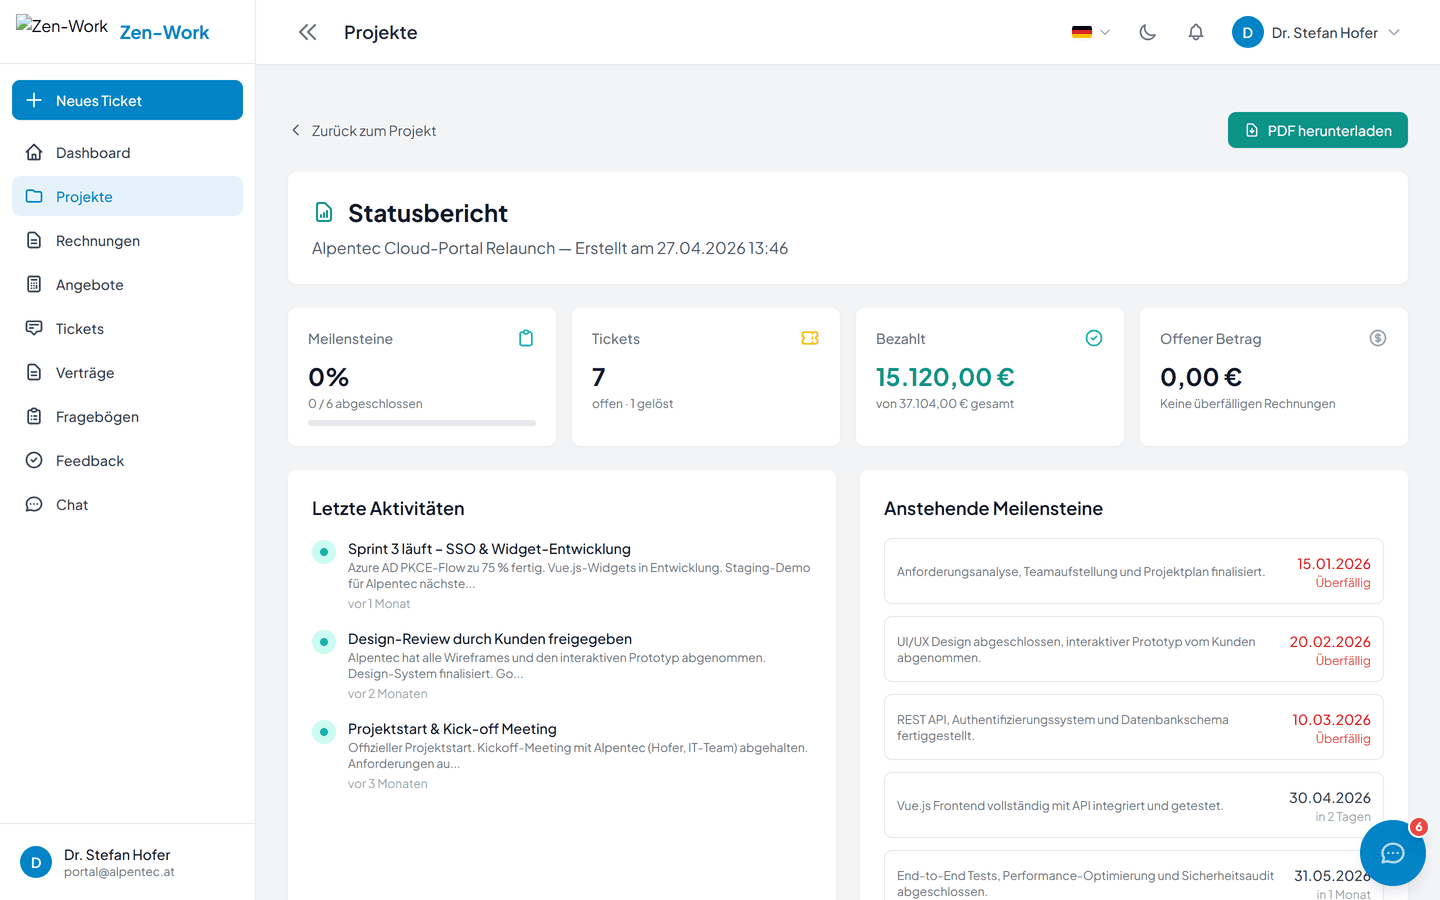
Task: Open the Dr. Stefan Hofer sidebar profile
Action: (127, 862)
